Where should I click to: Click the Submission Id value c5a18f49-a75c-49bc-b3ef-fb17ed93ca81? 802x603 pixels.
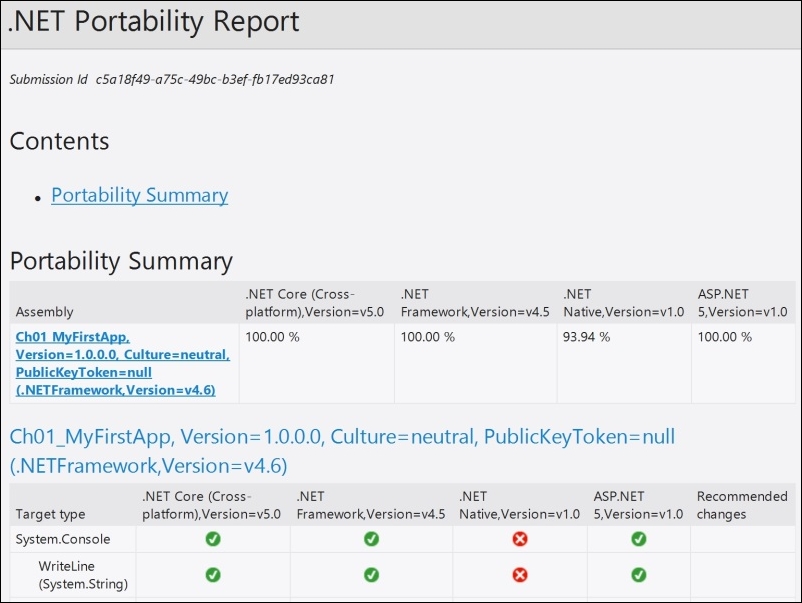point(215,79)
